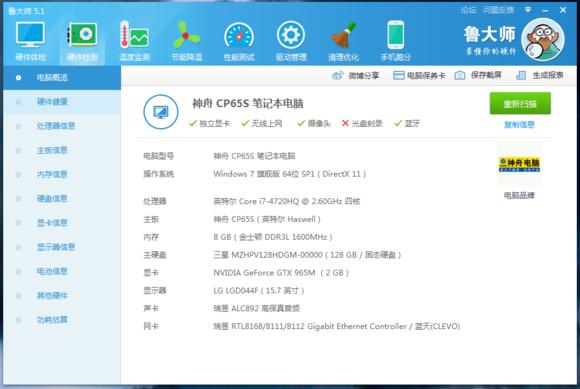Select the 神舟 CP65S Haswell motherboard value

[x=267, y=219]
